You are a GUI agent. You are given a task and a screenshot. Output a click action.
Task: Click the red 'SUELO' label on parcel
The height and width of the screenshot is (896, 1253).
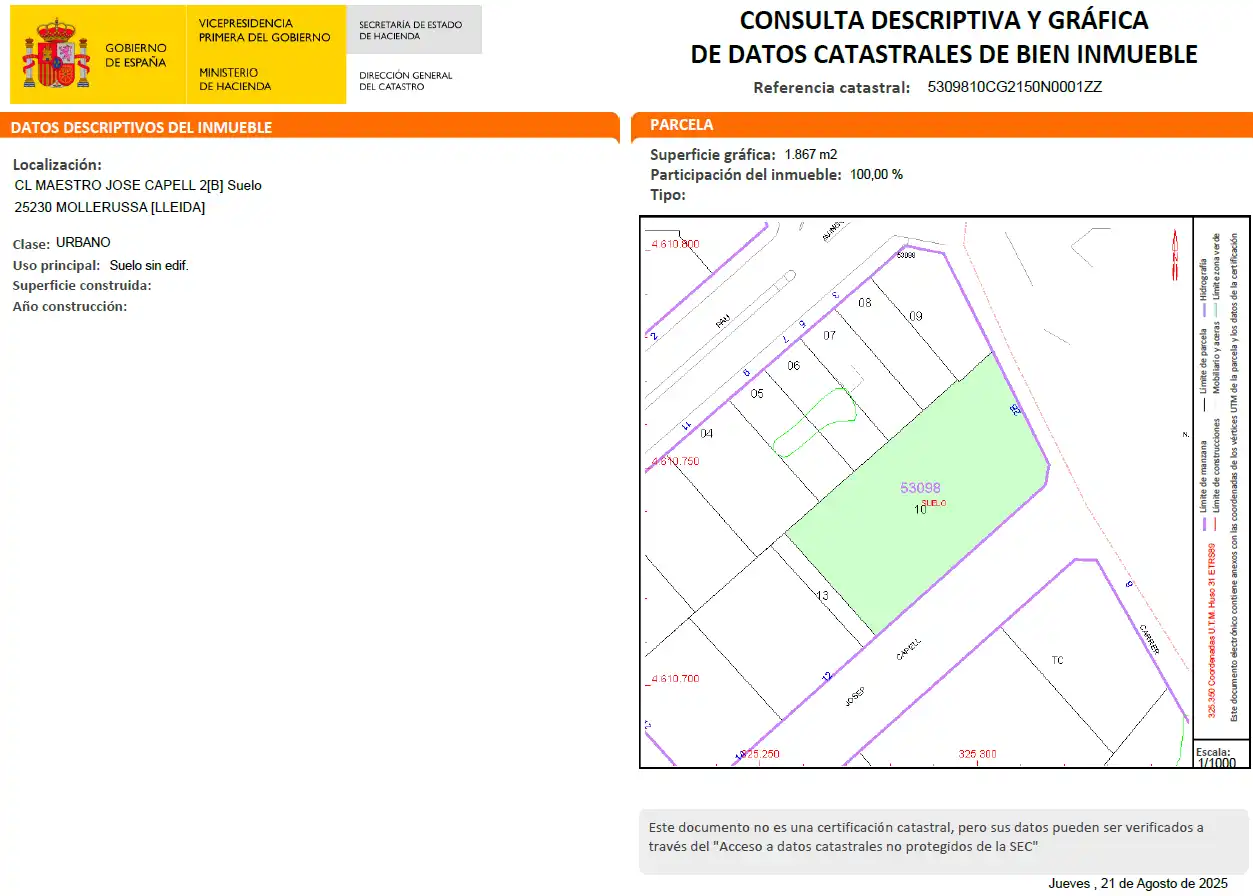(x=933, y=502)
